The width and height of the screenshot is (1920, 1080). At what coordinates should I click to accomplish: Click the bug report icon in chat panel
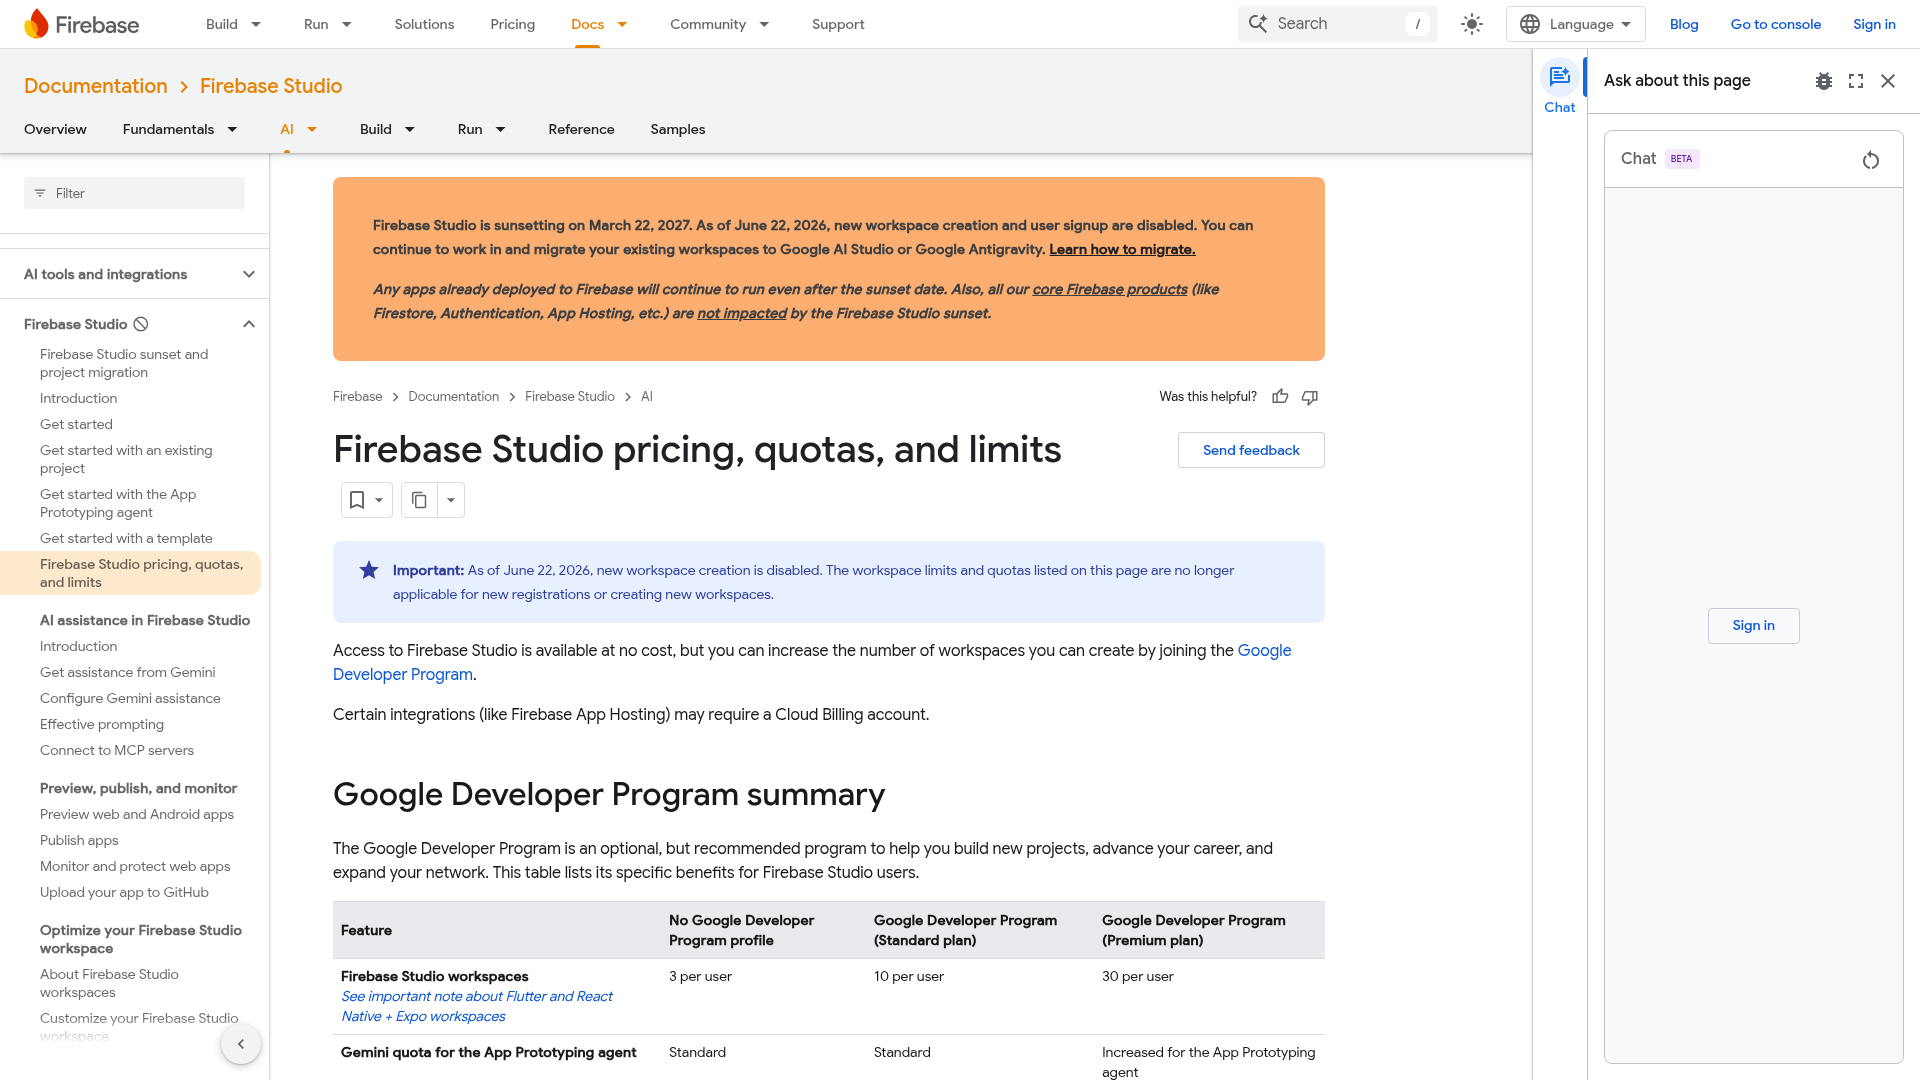click(1824, 81)
